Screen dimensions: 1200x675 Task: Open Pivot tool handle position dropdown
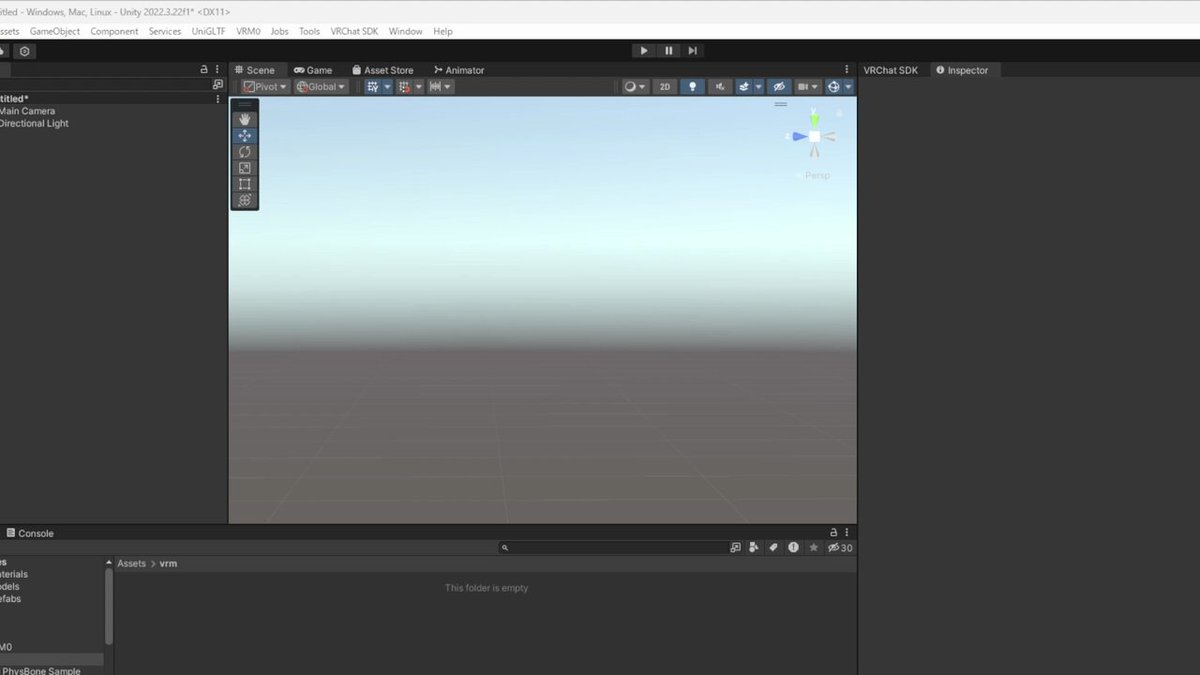pyautogui.click(x=265, y=87)
